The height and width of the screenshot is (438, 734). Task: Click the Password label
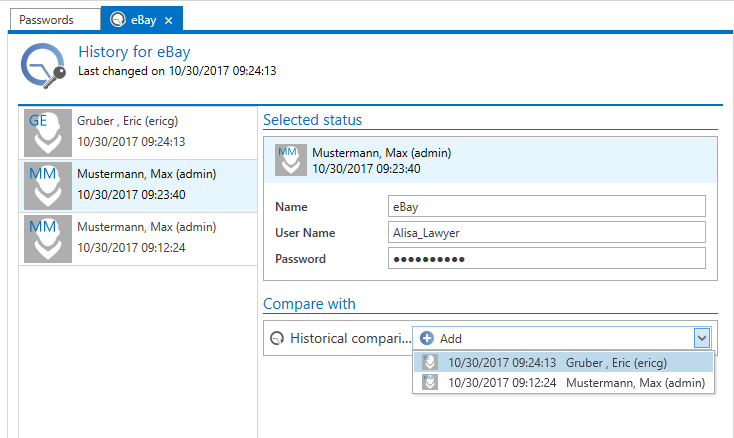tap(300, 259)
